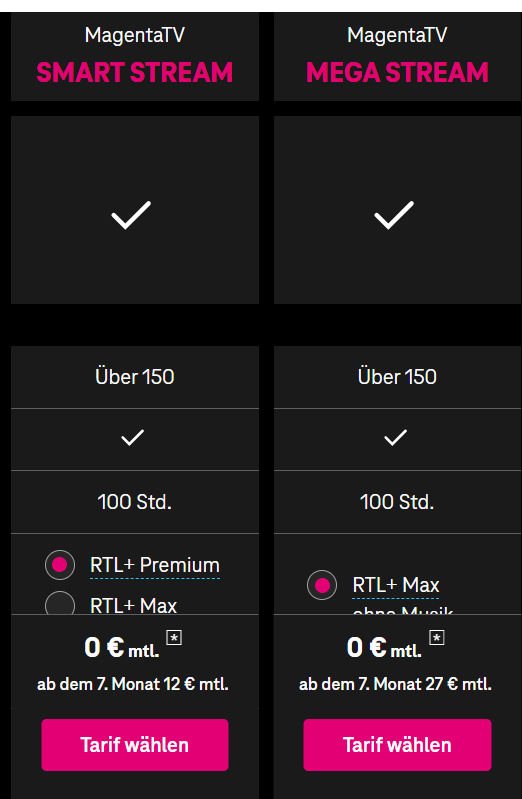Open RTL+ Premium info link
Image resolution: width=522 pixels, height=799 pixels.
(x=155, y=566)
